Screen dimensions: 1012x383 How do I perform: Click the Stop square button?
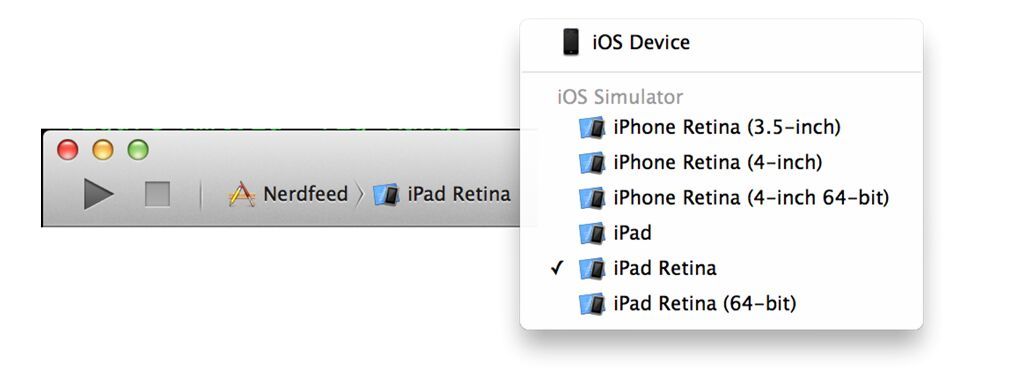(157, 194)
